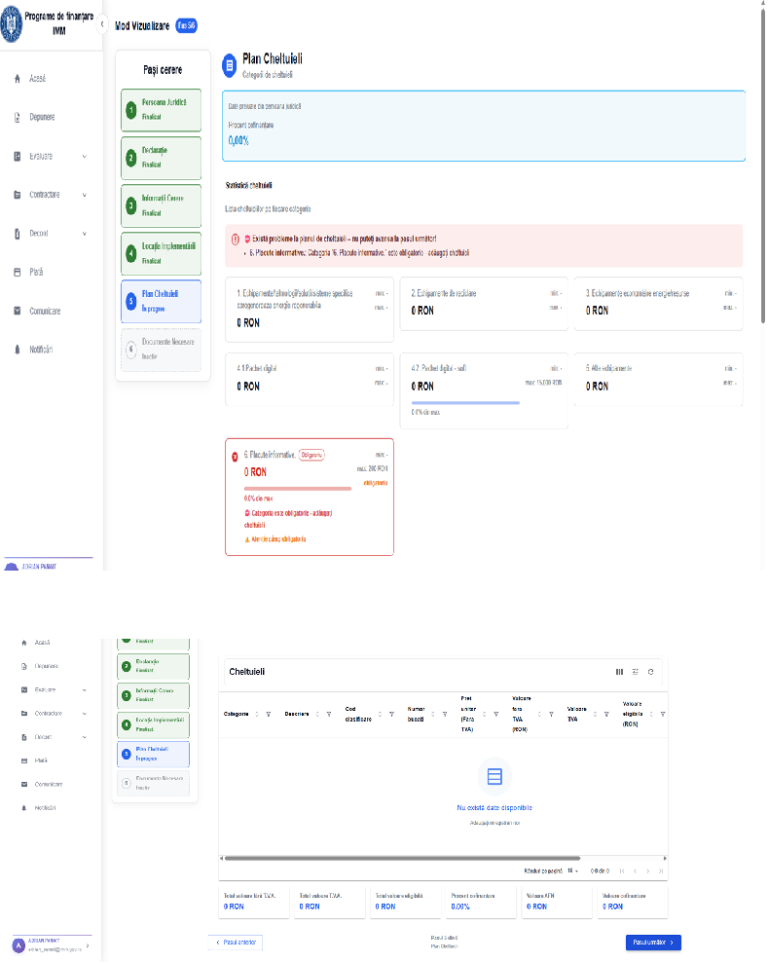Viewport: 768px width, 963px height.
Task: Select the 6. Plăcuțe informative category card
Action: [x=309, y=497]
